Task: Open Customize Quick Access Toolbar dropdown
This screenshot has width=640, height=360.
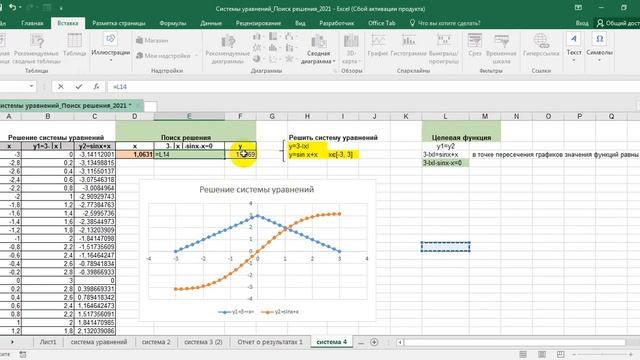Action: coord(61,8)
